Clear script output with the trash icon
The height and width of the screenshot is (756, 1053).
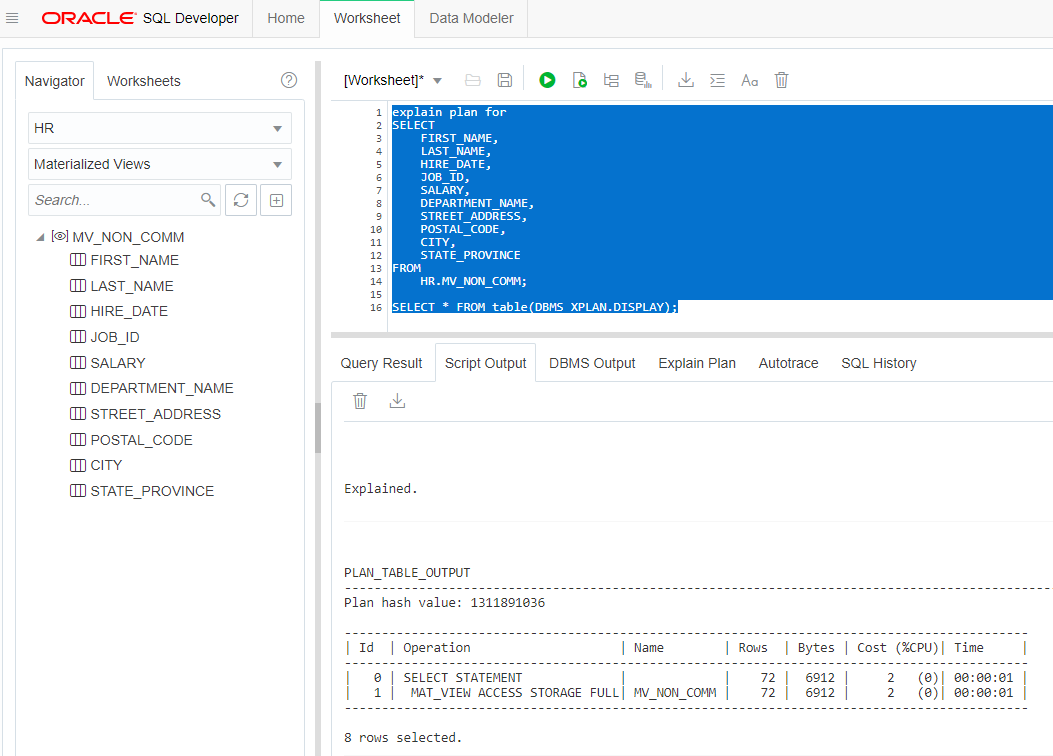[360, 401]
